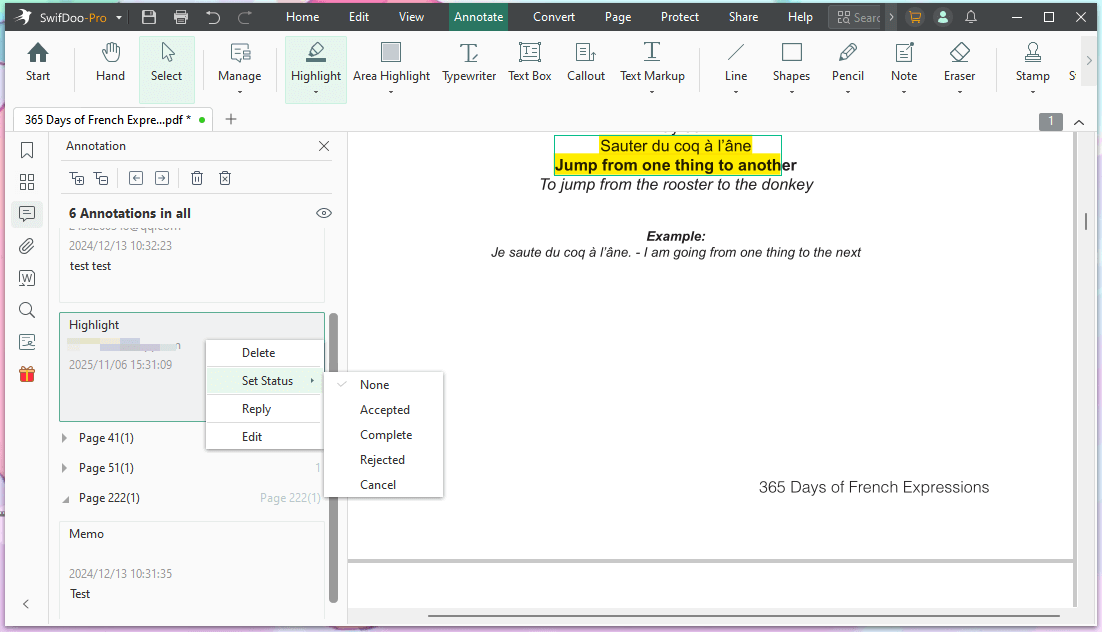The height and width of the screenshot is (632, 1102).
Task: Toggle annotation visibility with eye icon
Action: [x=323, y=212]
